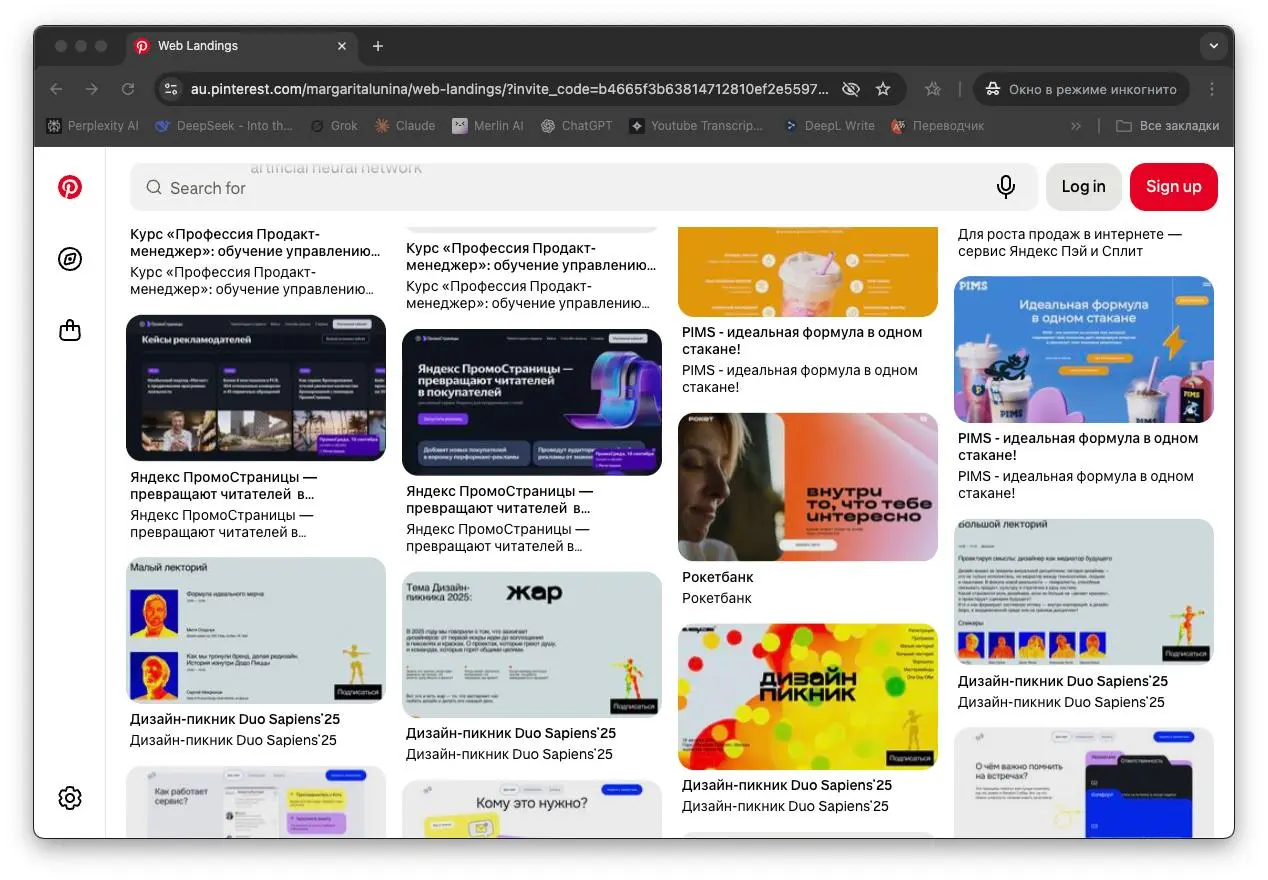Expand the tab search dropdown chevron
This screenshot has height=880, width=1268.
pos(1213,46)
